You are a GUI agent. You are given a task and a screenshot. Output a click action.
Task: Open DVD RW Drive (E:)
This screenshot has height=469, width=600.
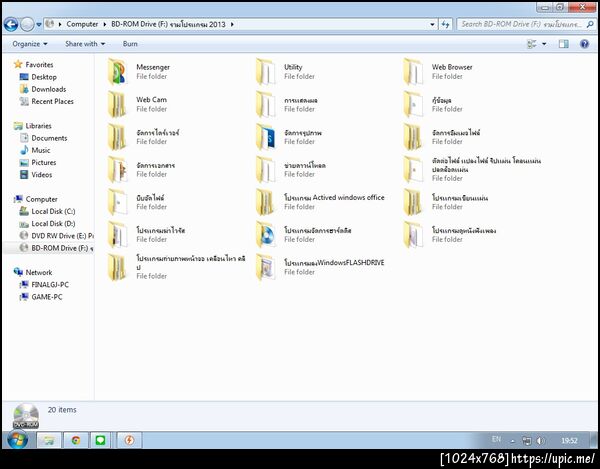[62, 236]
